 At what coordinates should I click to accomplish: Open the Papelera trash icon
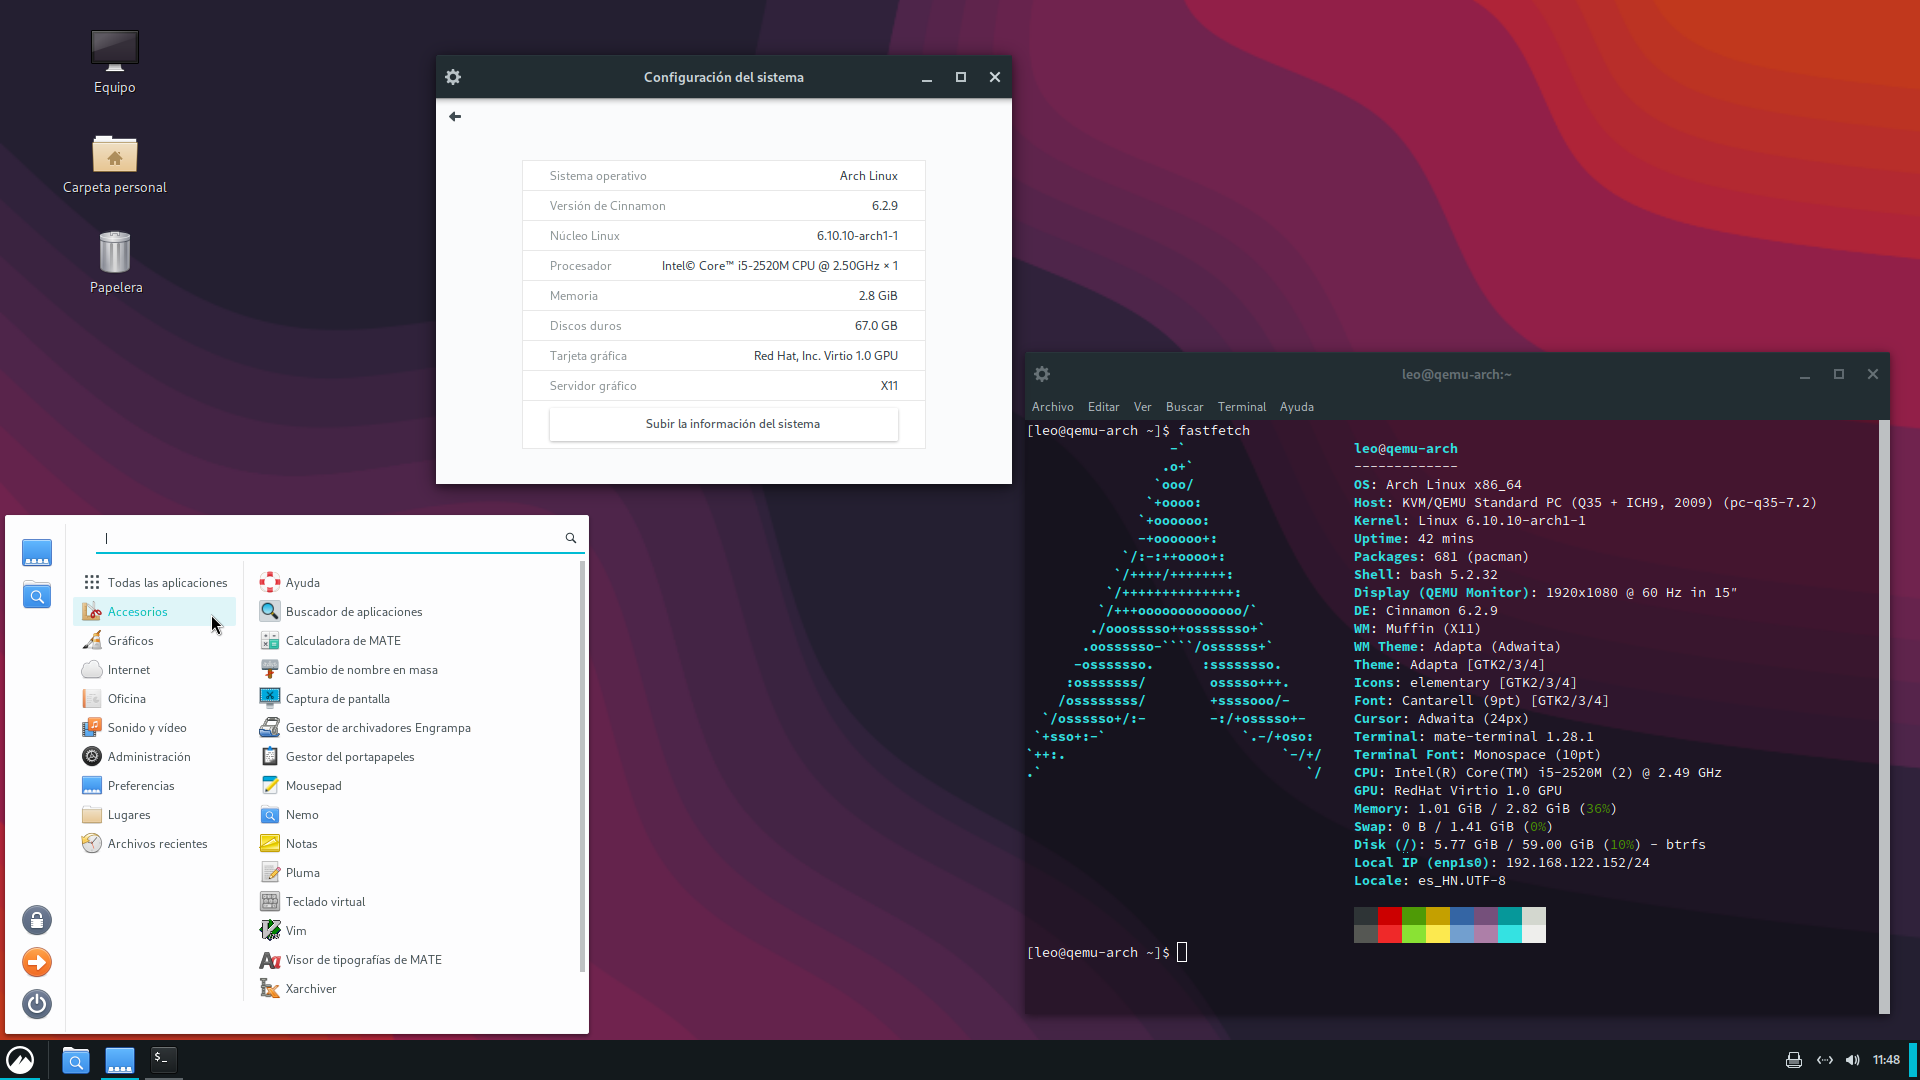pos(115,263)
